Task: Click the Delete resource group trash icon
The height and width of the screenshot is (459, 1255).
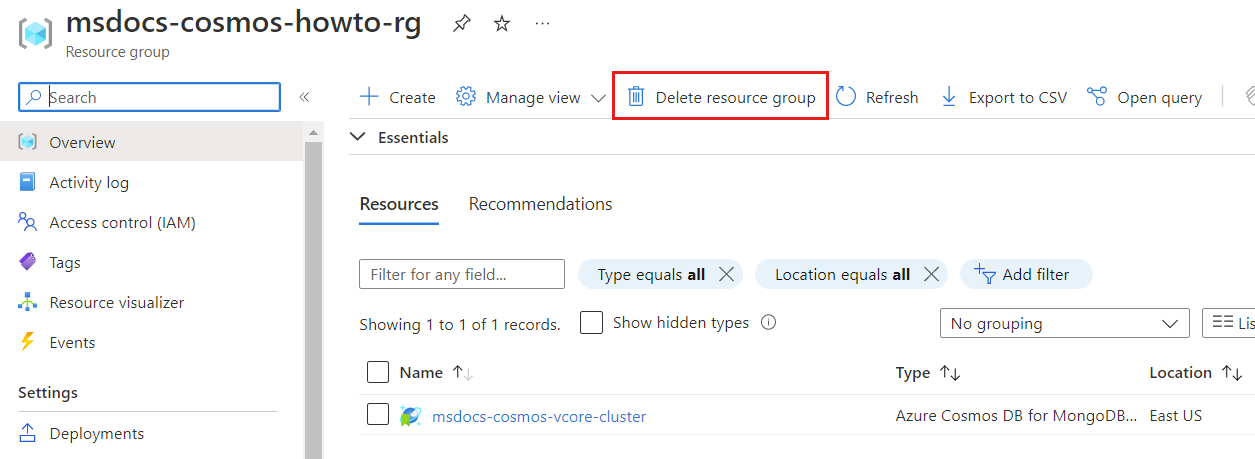Action: click(x=636, y=97)
